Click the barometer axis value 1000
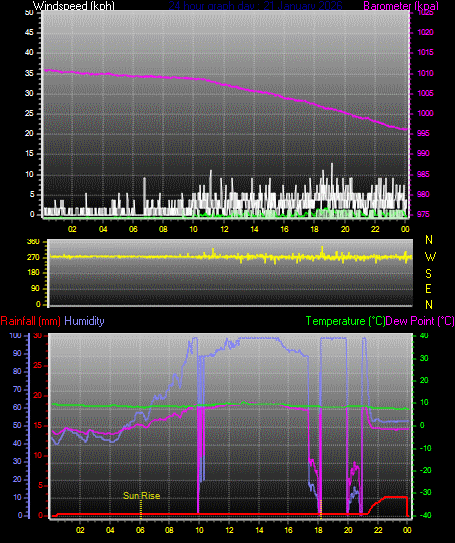Image resolution: width=455 pixels, height=543 pixels. [425, 113]
